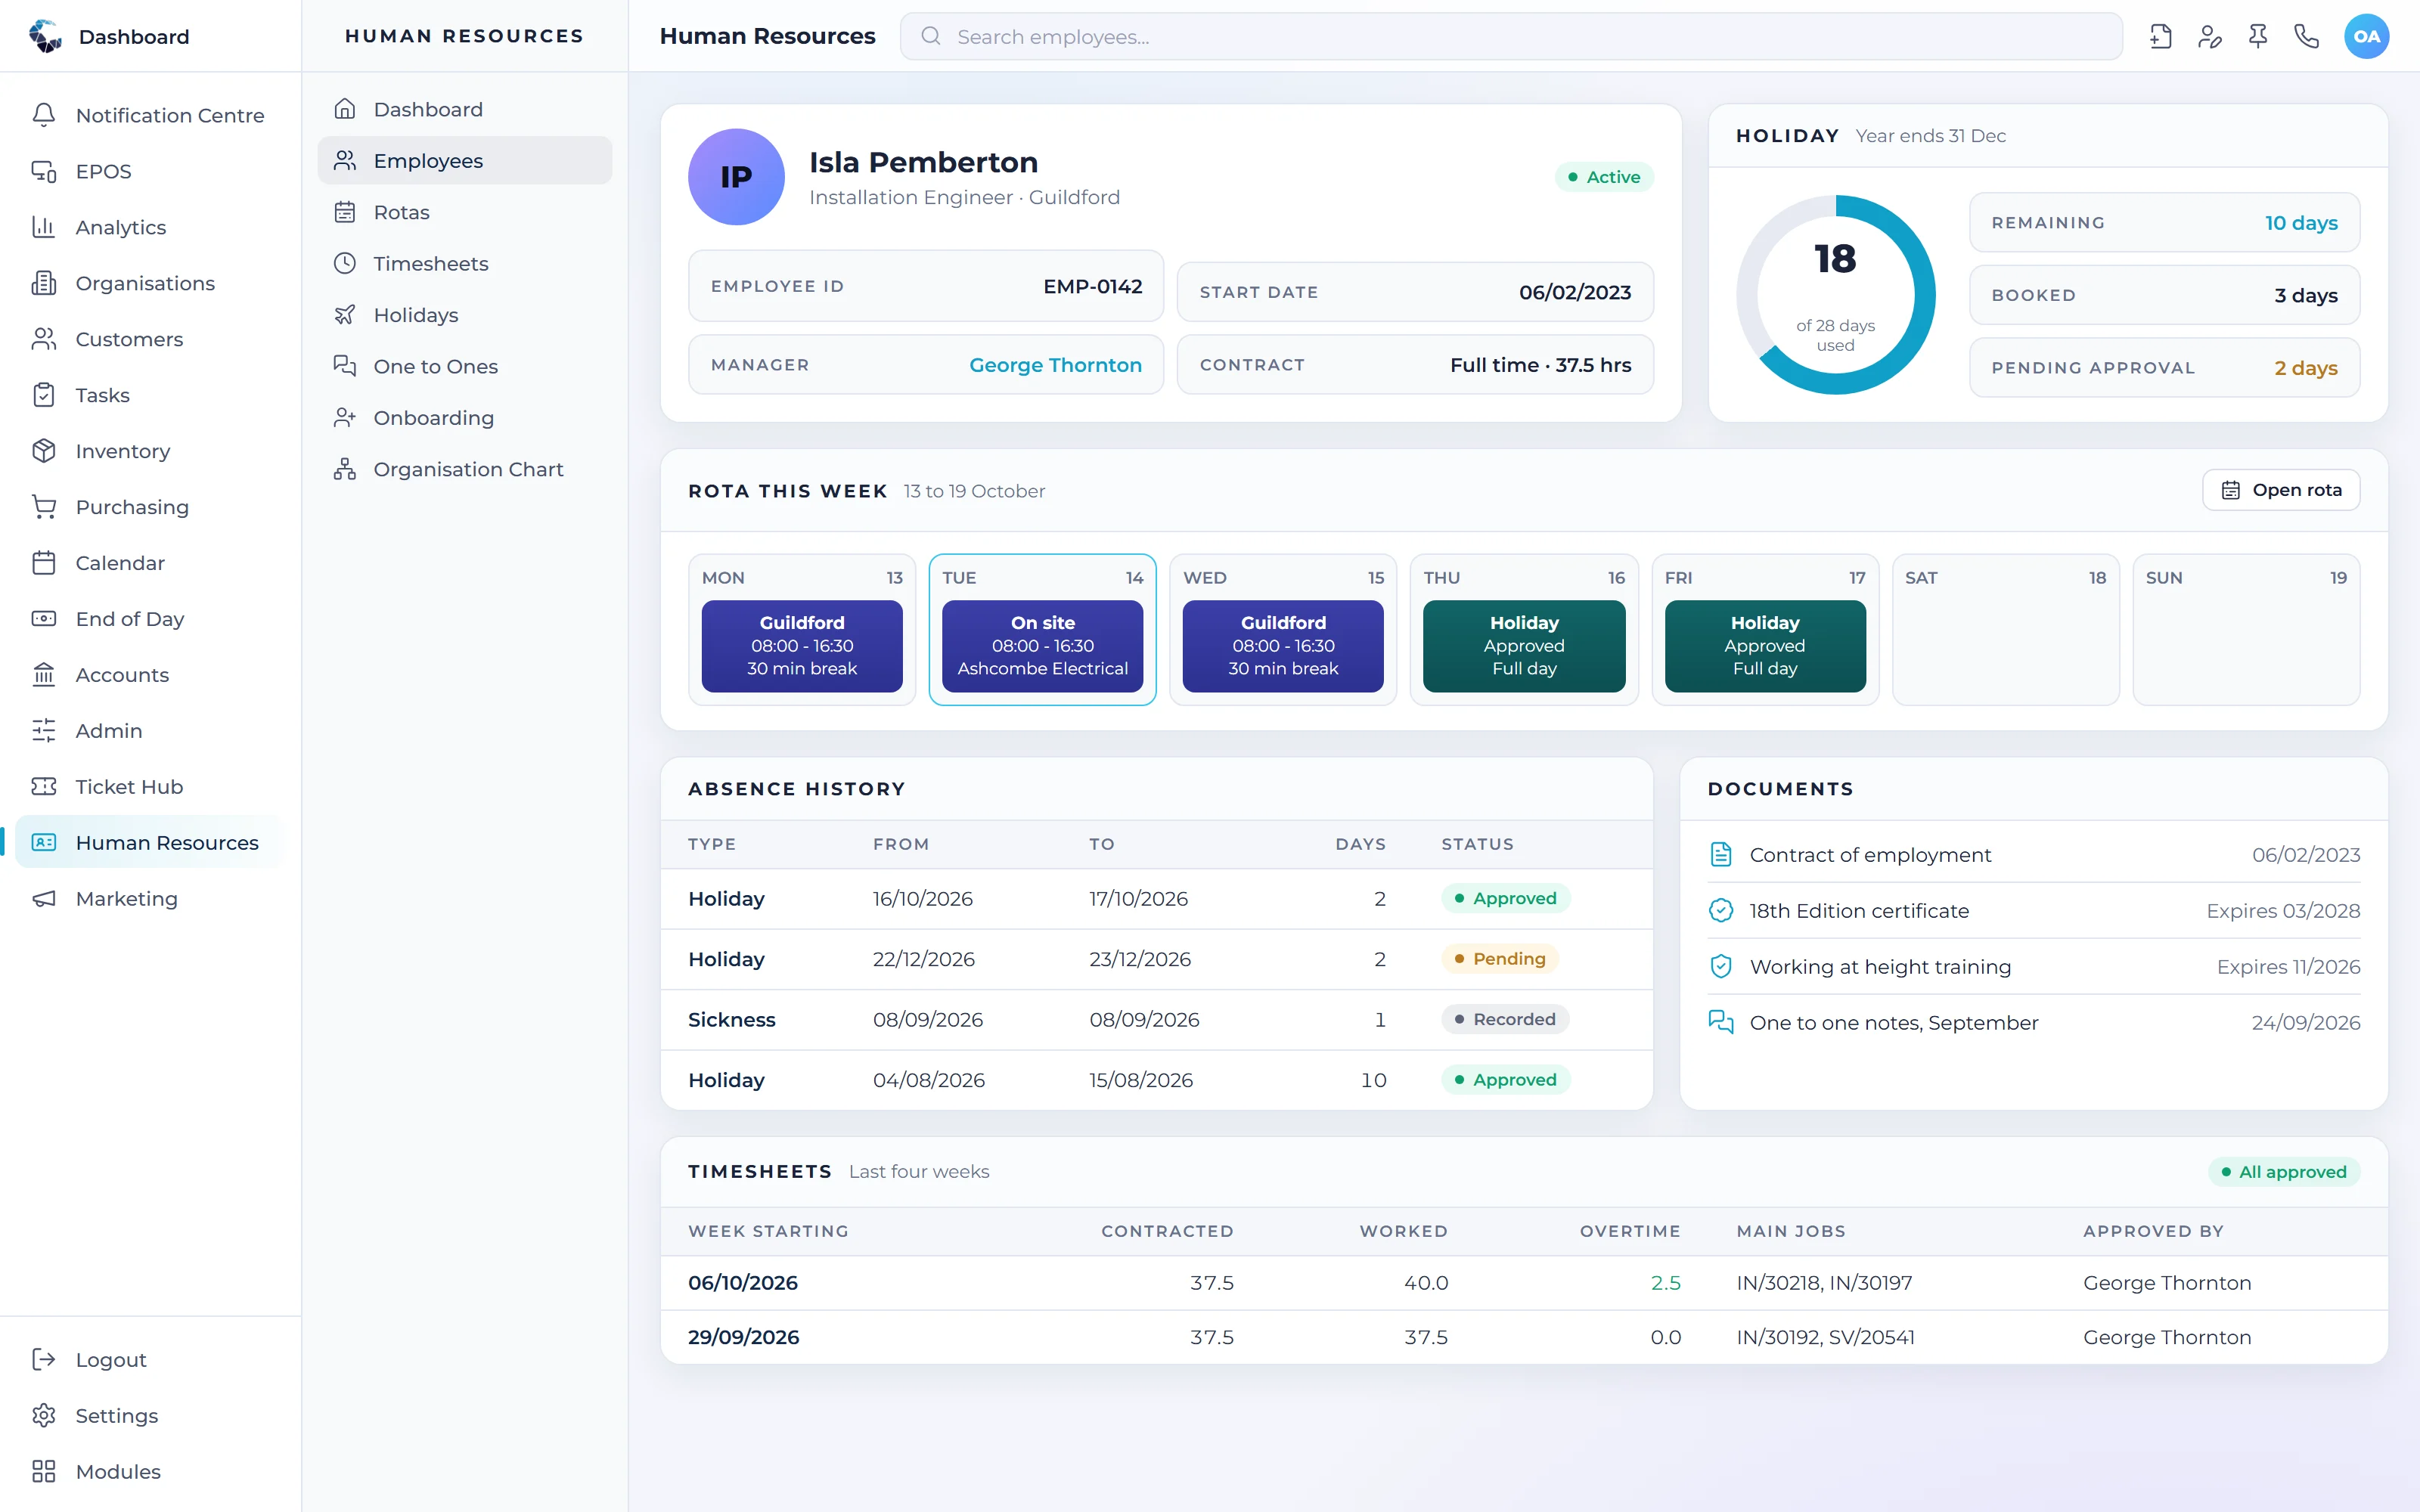Click the user edit icon in header

[2210, 37]
